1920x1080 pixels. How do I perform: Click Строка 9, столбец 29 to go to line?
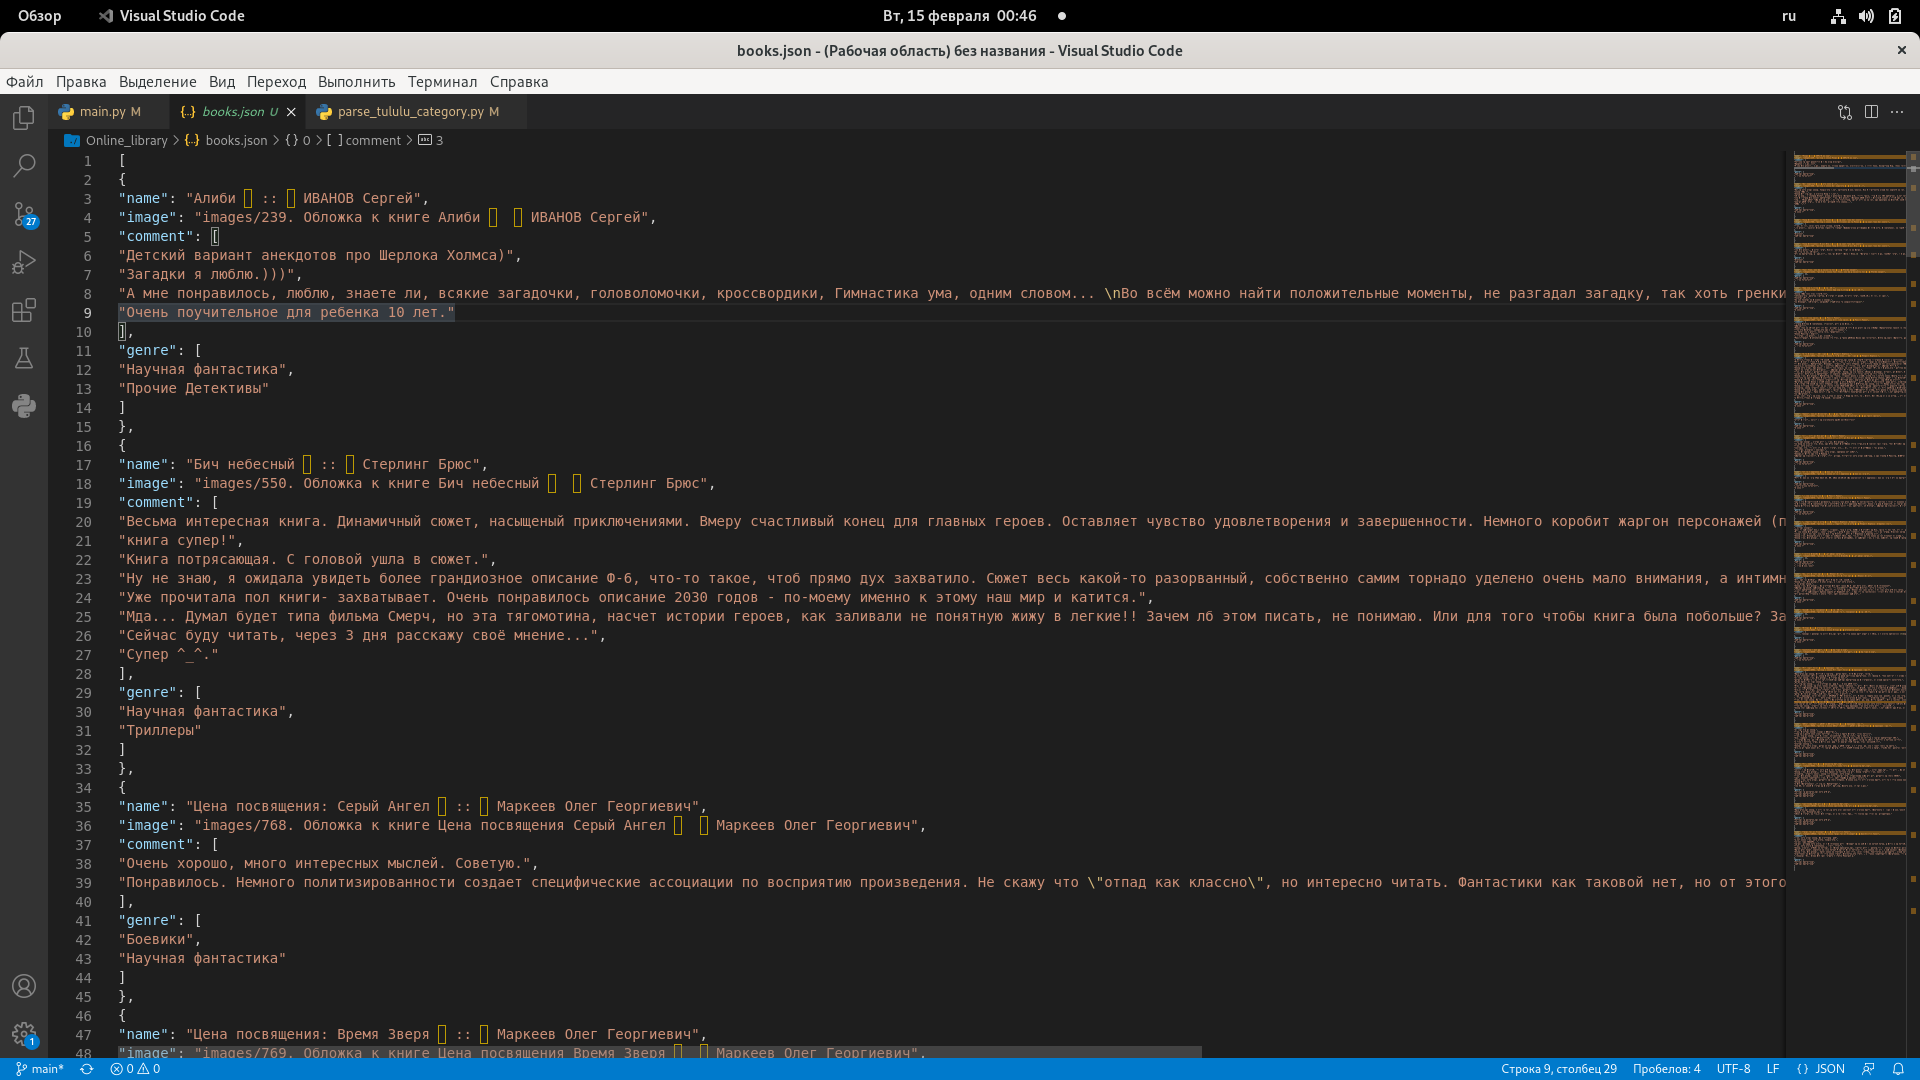[1560, 1068]
